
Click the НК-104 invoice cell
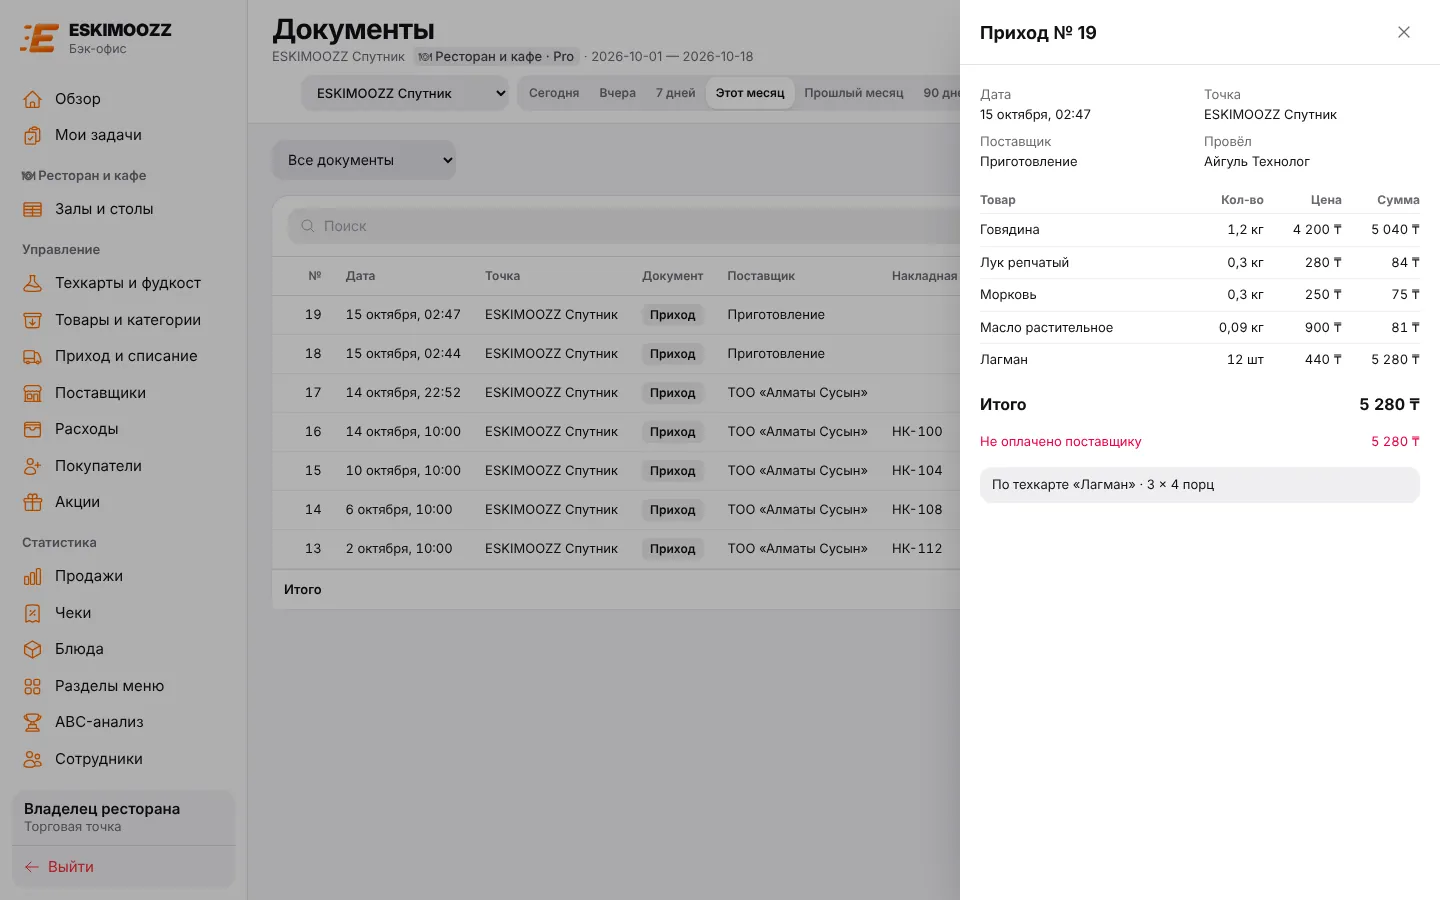[917, 471]
